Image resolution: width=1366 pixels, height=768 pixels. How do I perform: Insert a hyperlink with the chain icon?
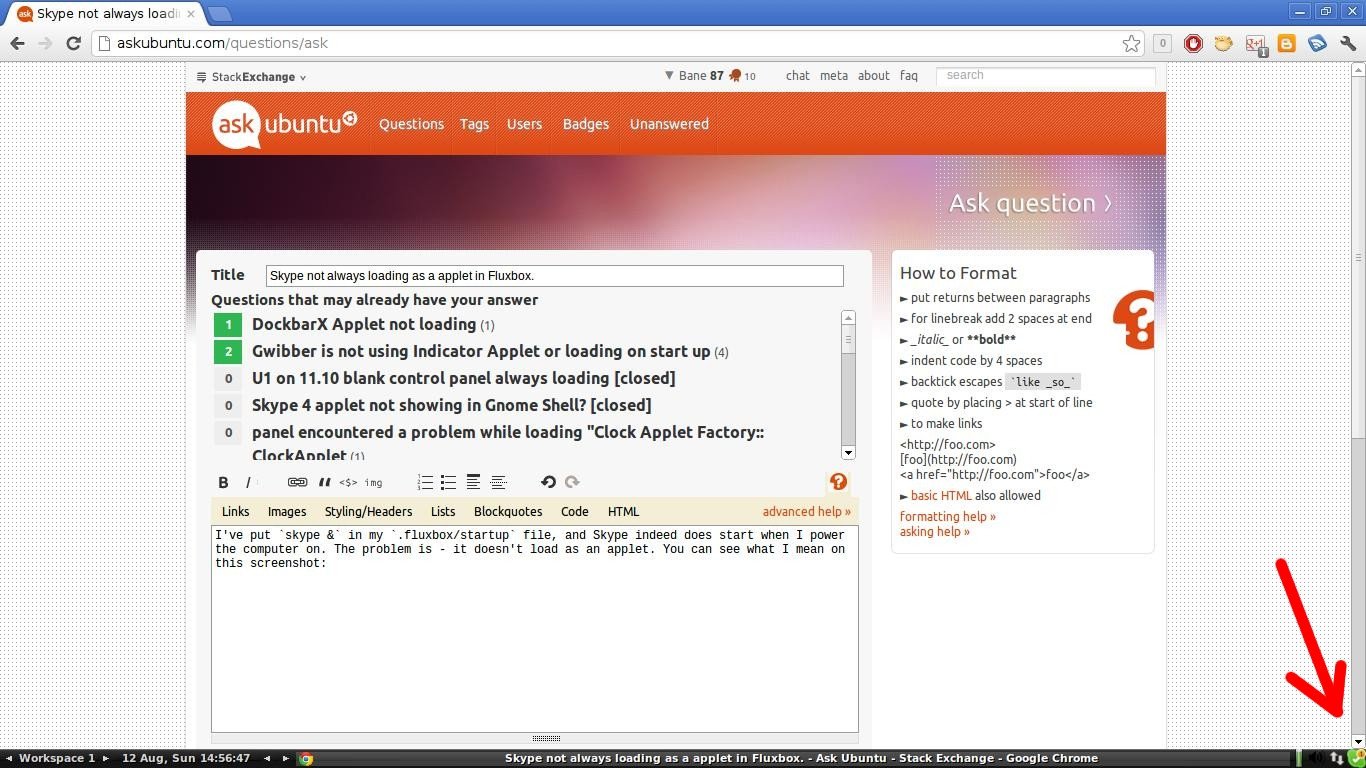(x=297, y=482)
